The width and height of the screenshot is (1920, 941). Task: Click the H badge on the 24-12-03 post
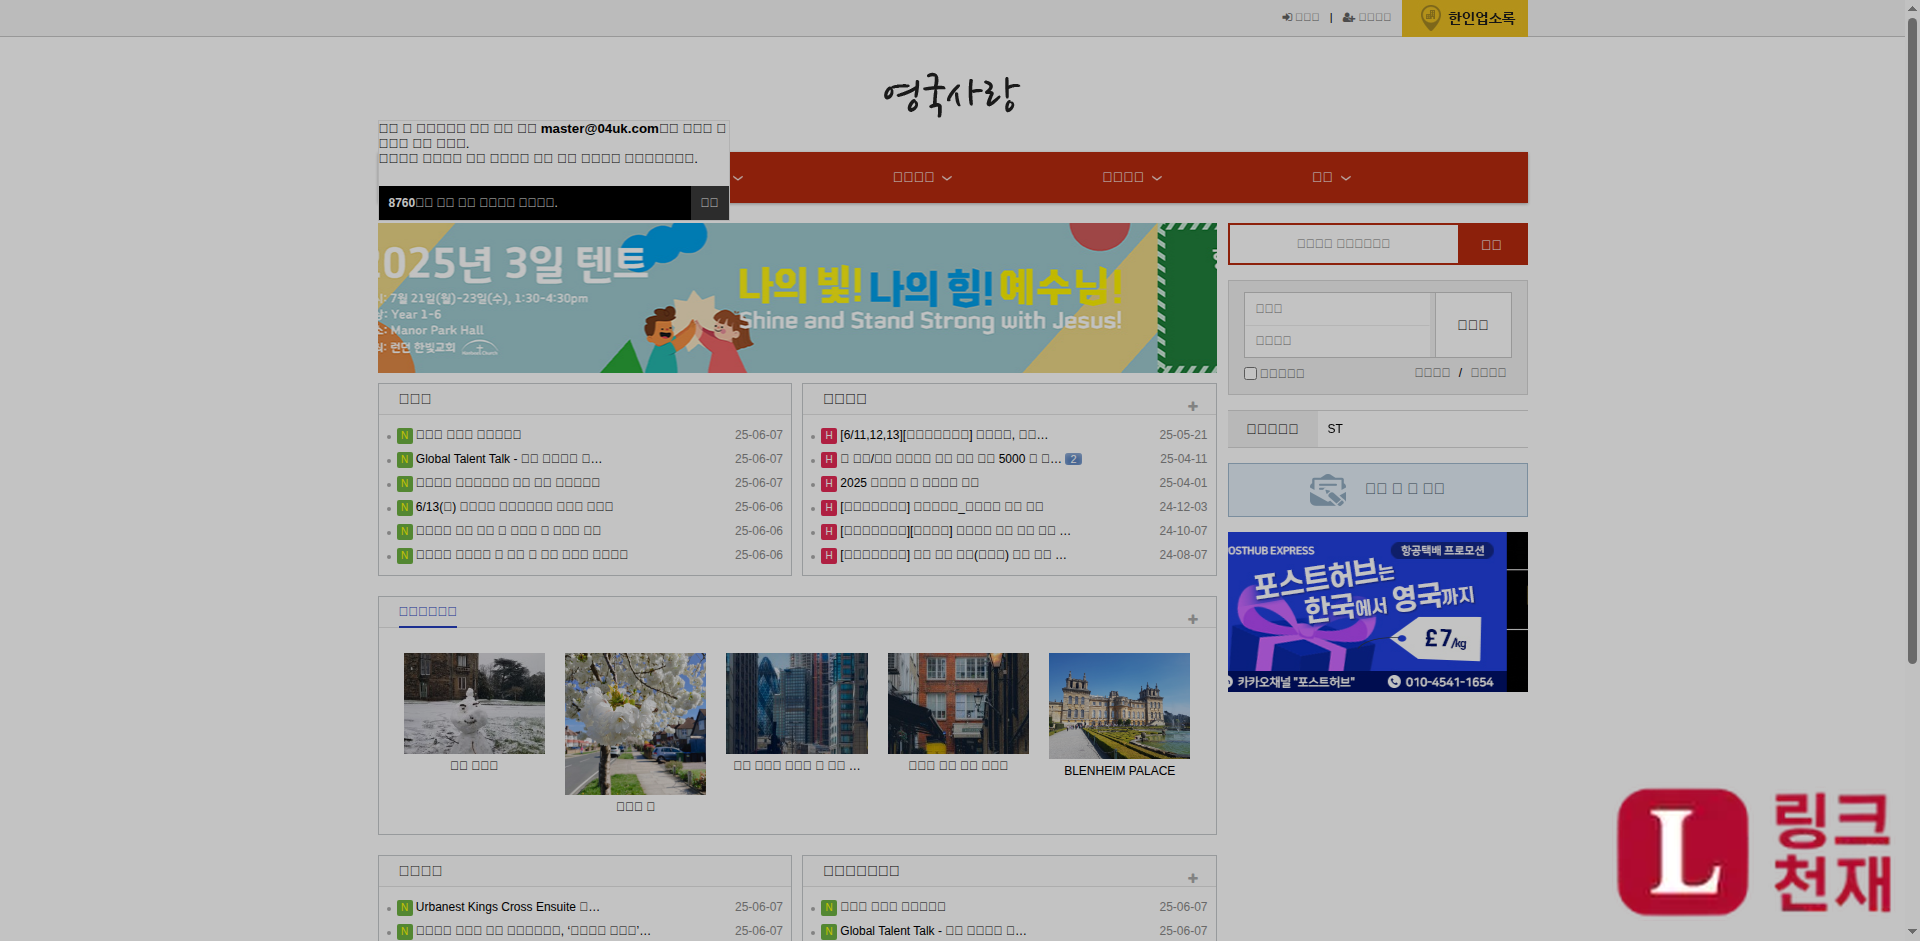tap(829, 508)
